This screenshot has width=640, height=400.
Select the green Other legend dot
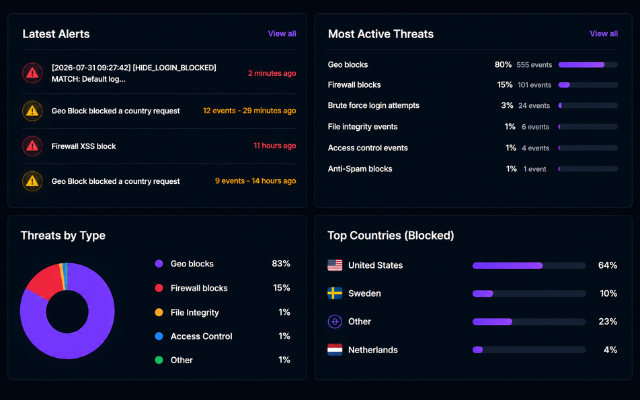tap(159, 360)
